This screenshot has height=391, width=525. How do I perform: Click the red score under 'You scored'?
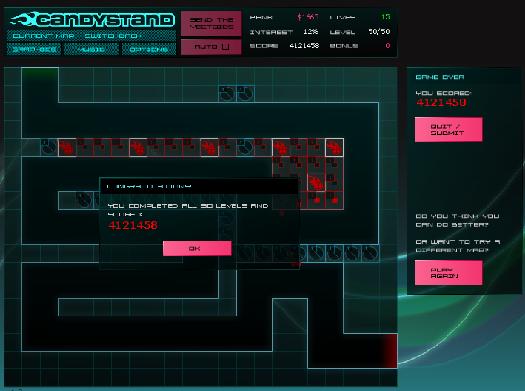click(x=441, y=102)
